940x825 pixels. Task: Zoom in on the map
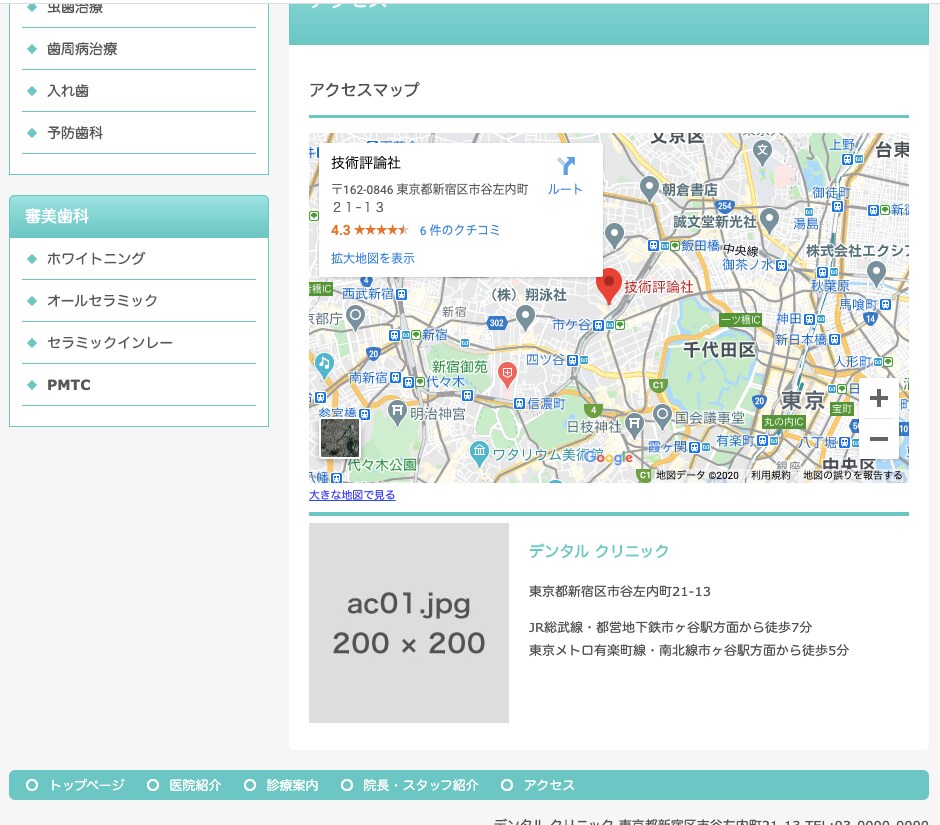pyautogui.click(x=878, y=398)
